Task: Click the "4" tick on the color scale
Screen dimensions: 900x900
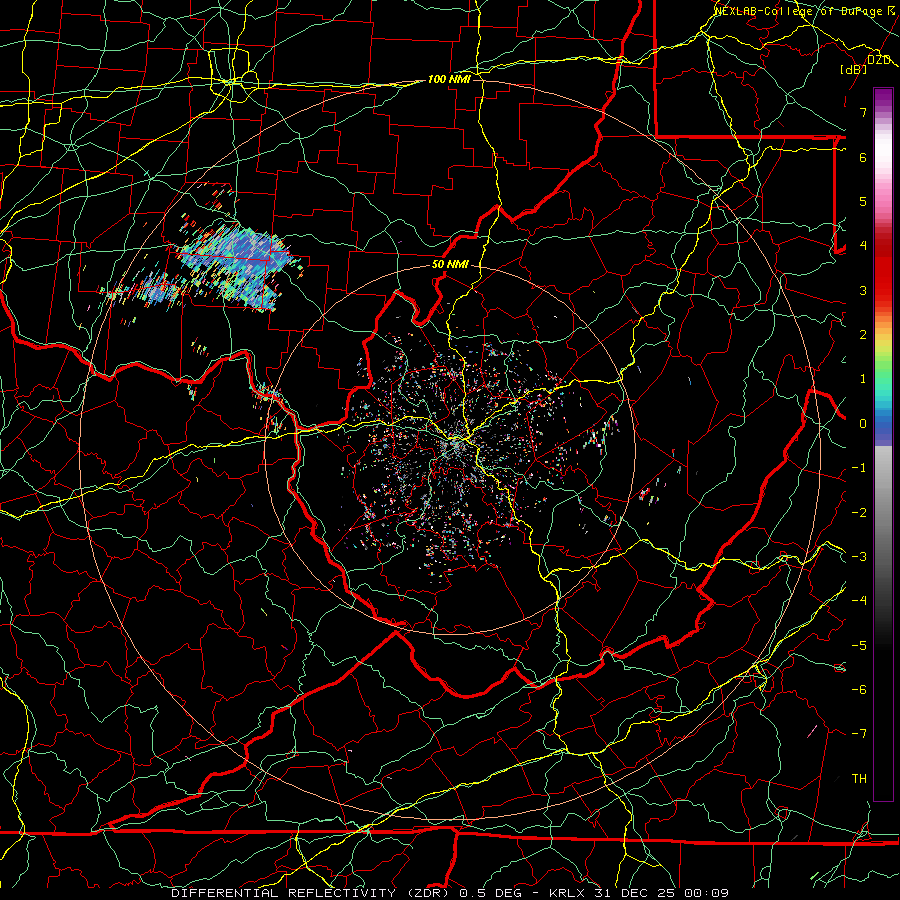Action: tap(863, 246)
